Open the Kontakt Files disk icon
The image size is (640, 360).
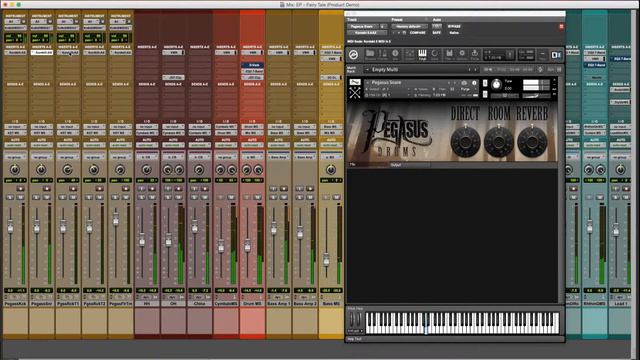click(449, 54)
